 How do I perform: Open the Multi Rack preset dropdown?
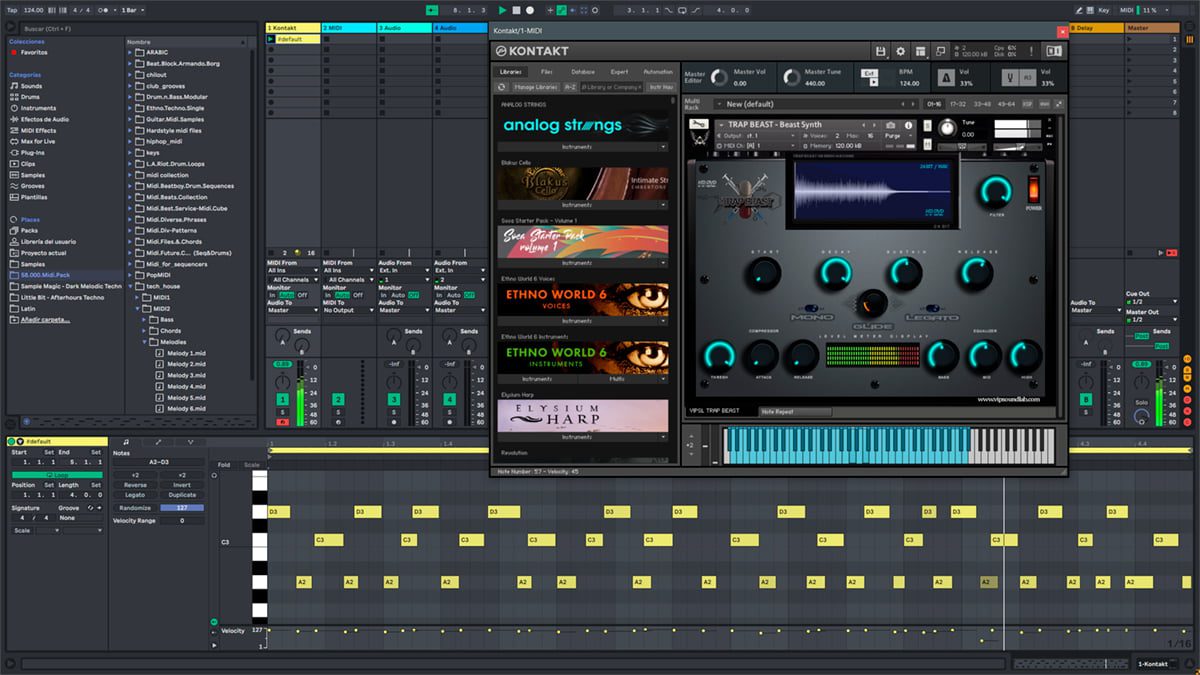[817, 104]
